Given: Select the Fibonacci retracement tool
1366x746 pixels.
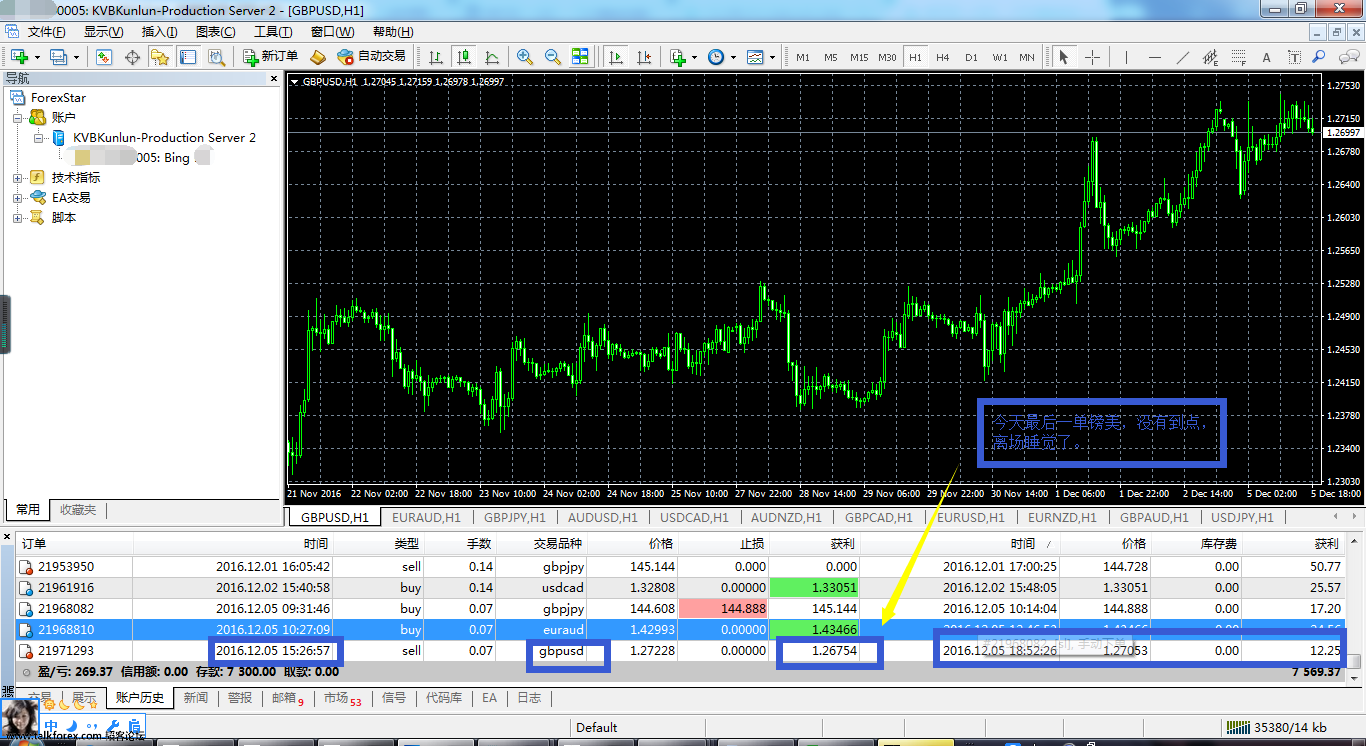Looking at the screenshot, I should click(1239, 57).
